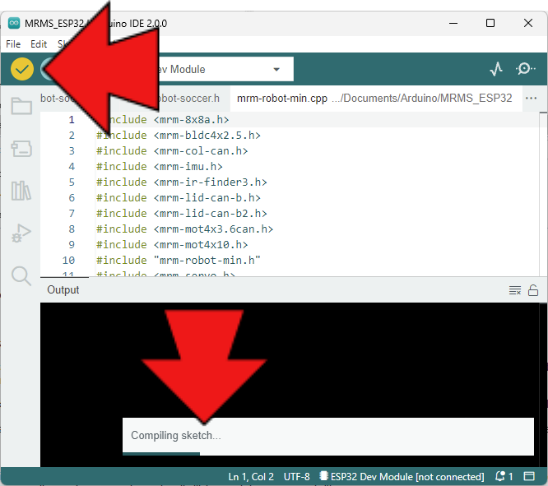Click the yellow Verify checkmark button
Image resolution: width=548 pixels, height=486 pixels.
pos(22,69)
